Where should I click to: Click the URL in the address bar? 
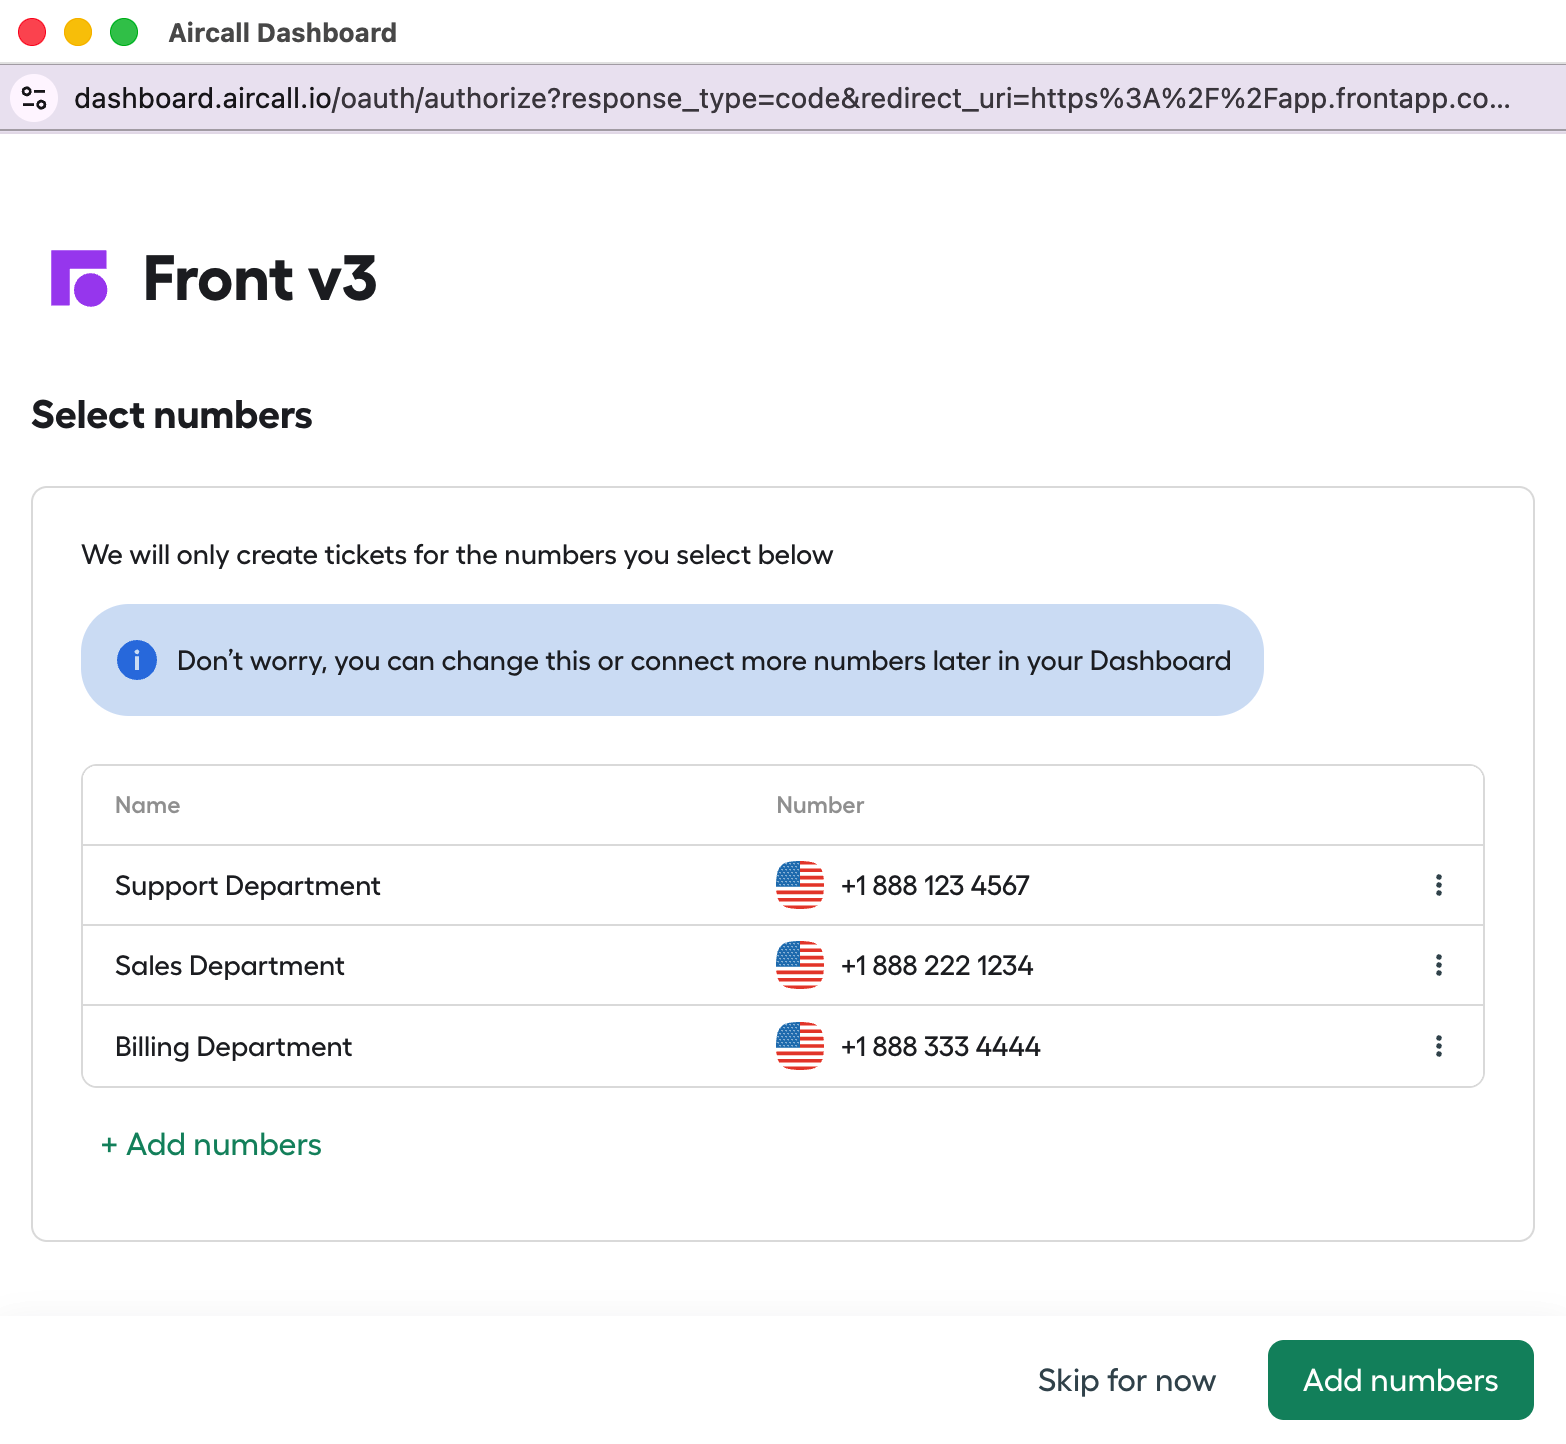coord(790,98)
